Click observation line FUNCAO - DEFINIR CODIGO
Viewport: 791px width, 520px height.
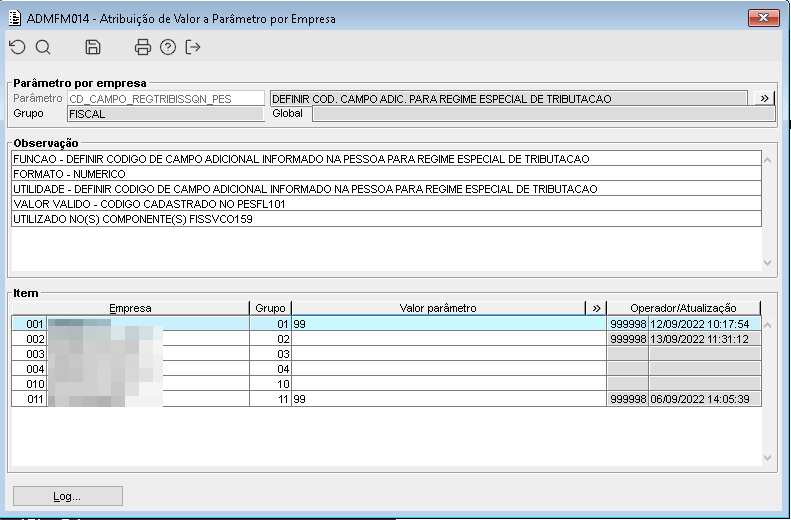pos(386,159)
